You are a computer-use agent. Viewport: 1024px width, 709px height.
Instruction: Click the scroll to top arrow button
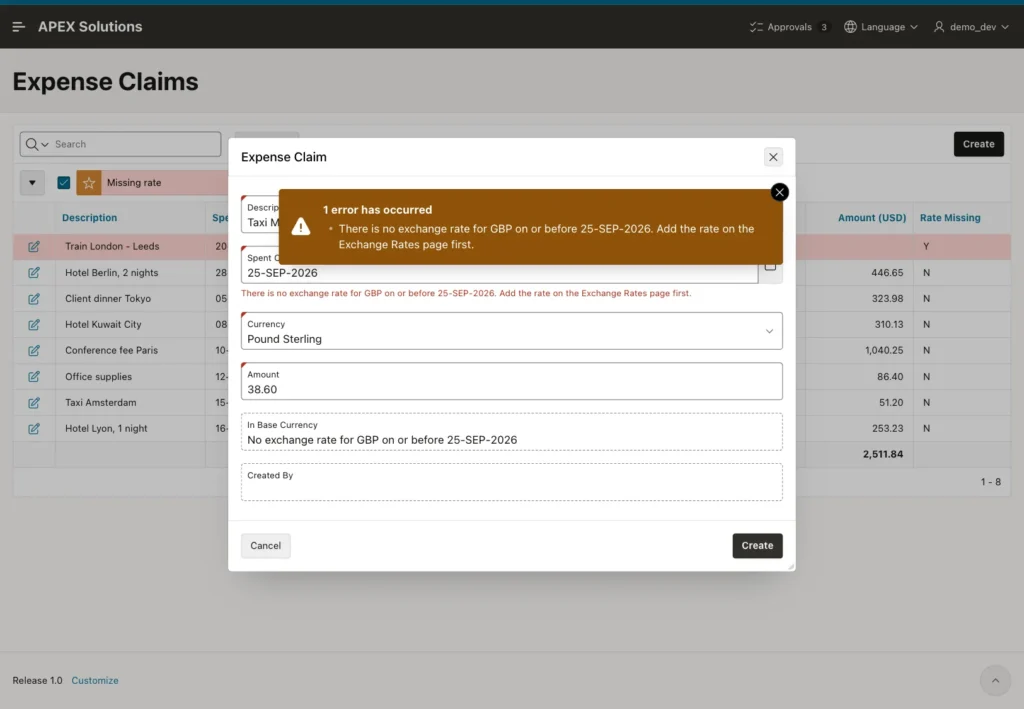(x=995, y=680)
